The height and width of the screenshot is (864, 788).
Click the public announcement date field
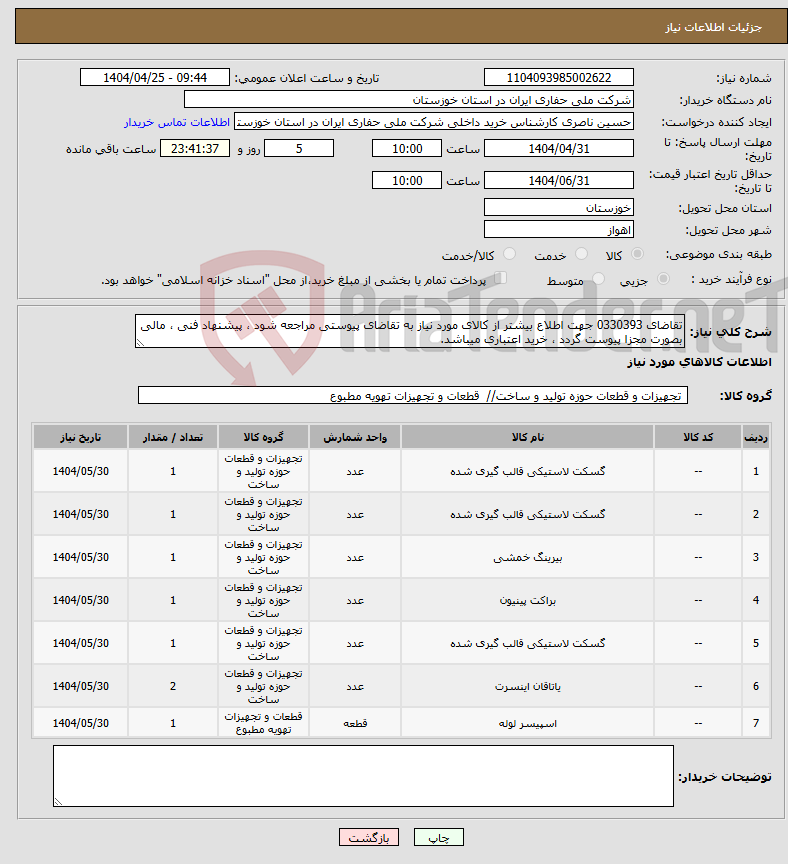(x=155, y=78)
